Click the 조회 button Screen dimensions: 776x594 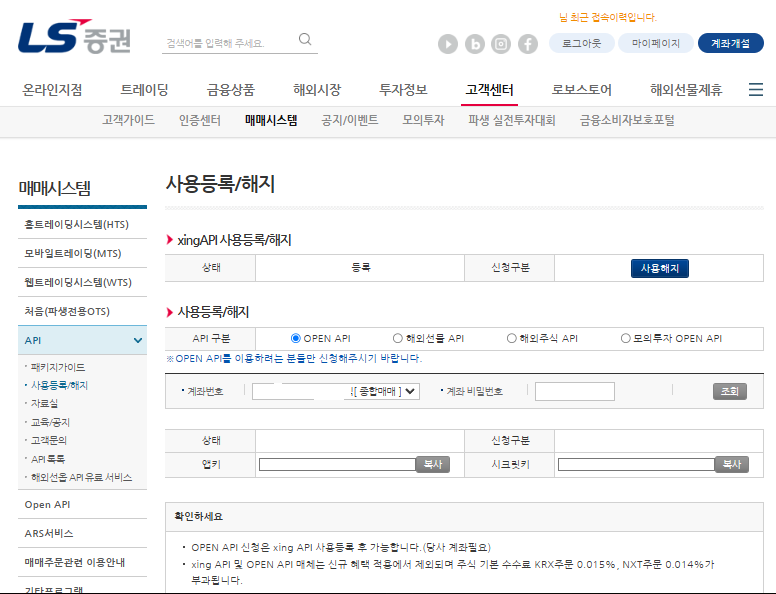(729, 391)
